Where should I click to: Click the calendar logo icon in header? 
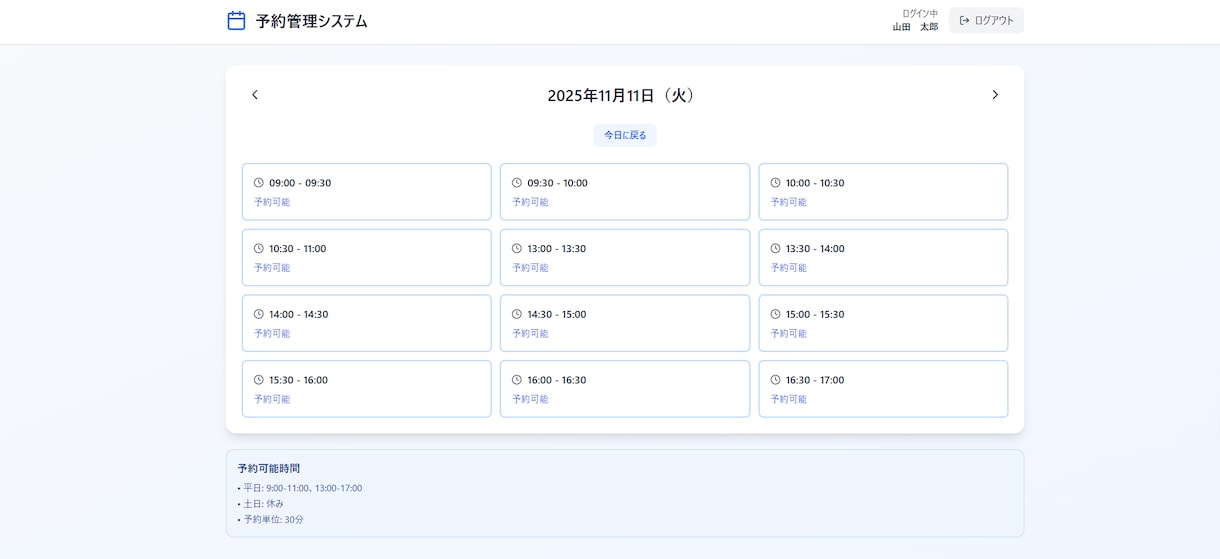pos(236,20)
